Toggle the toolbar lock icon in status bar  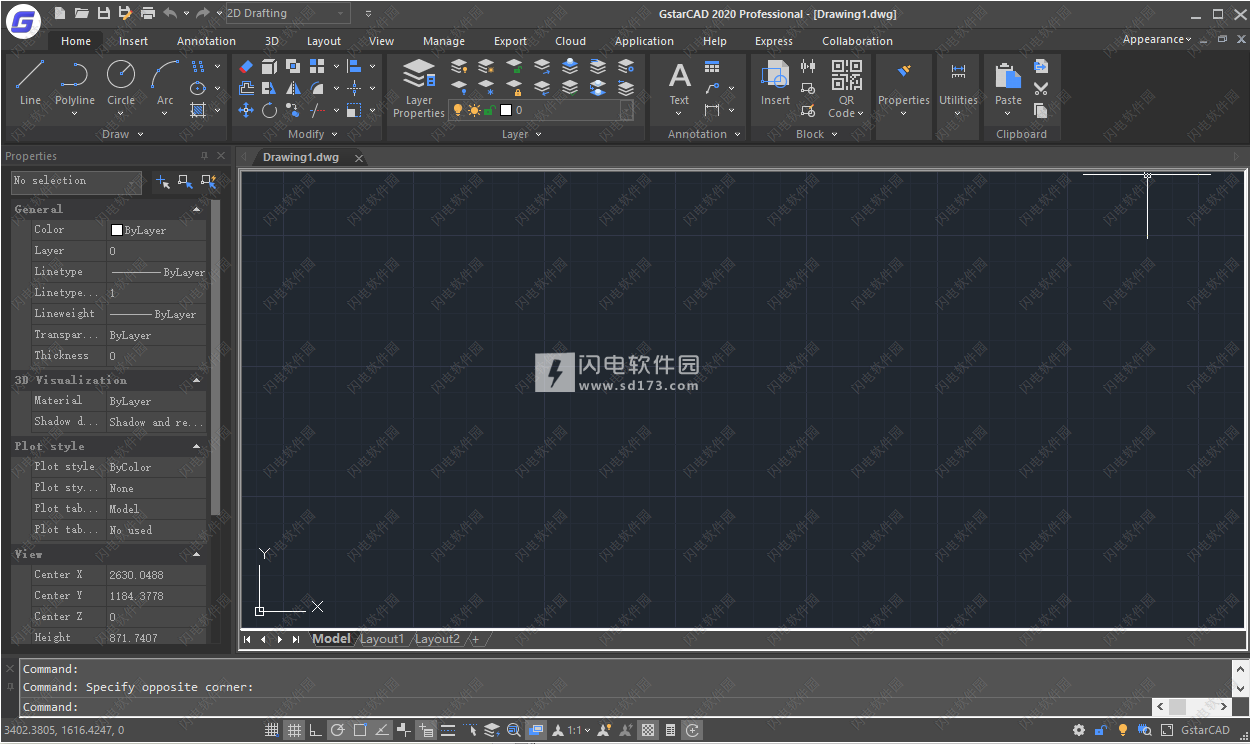[x=1101, y=730]
